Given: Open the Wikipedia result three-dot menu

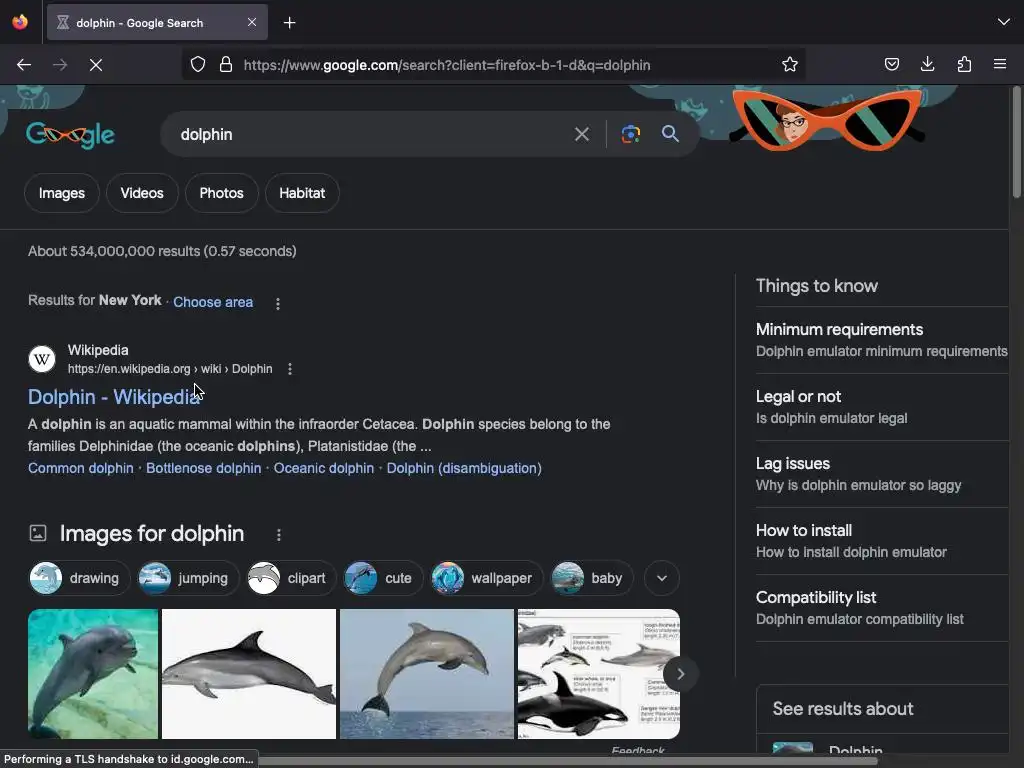Looking at the screenshot, I should click(290, 369).
